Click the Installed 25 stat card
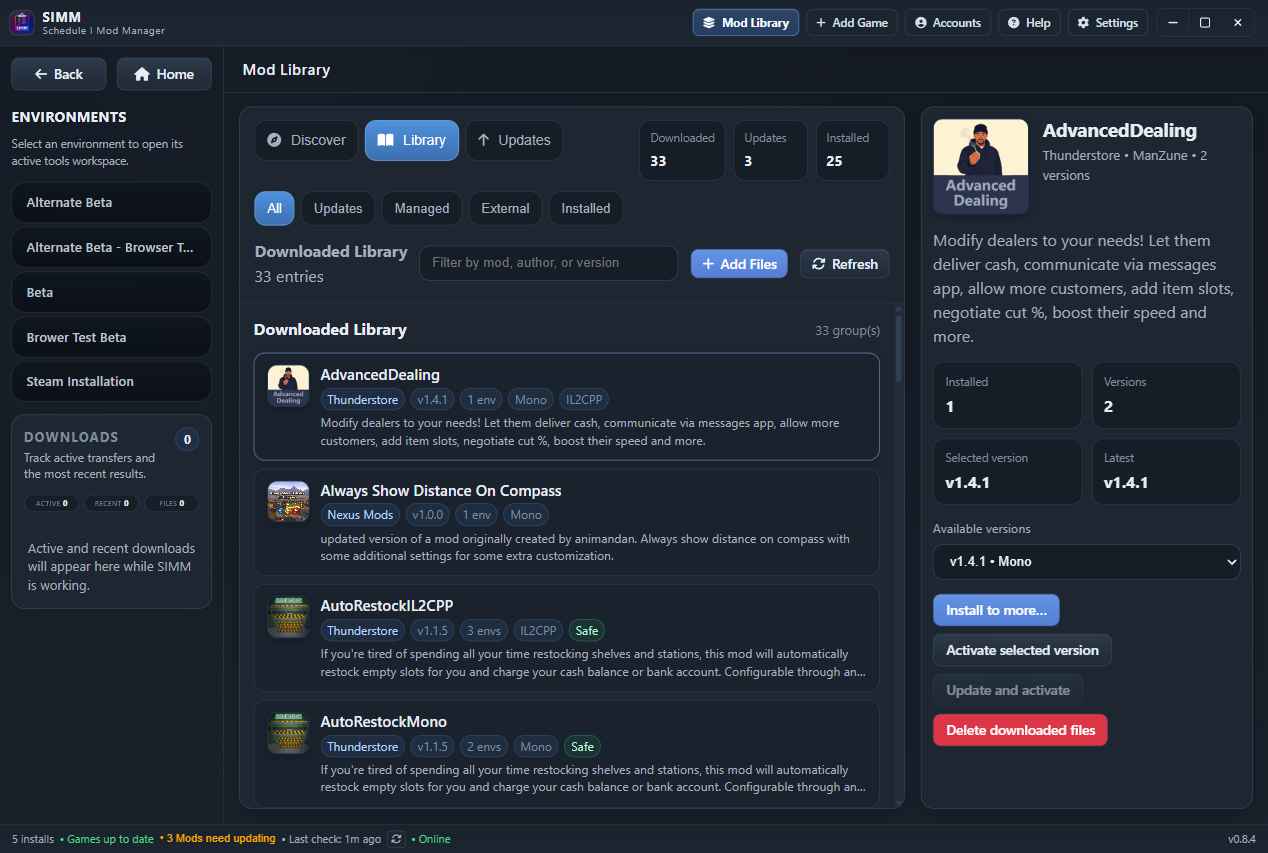This screenshot has height=853, width=1268. [851, 150]
